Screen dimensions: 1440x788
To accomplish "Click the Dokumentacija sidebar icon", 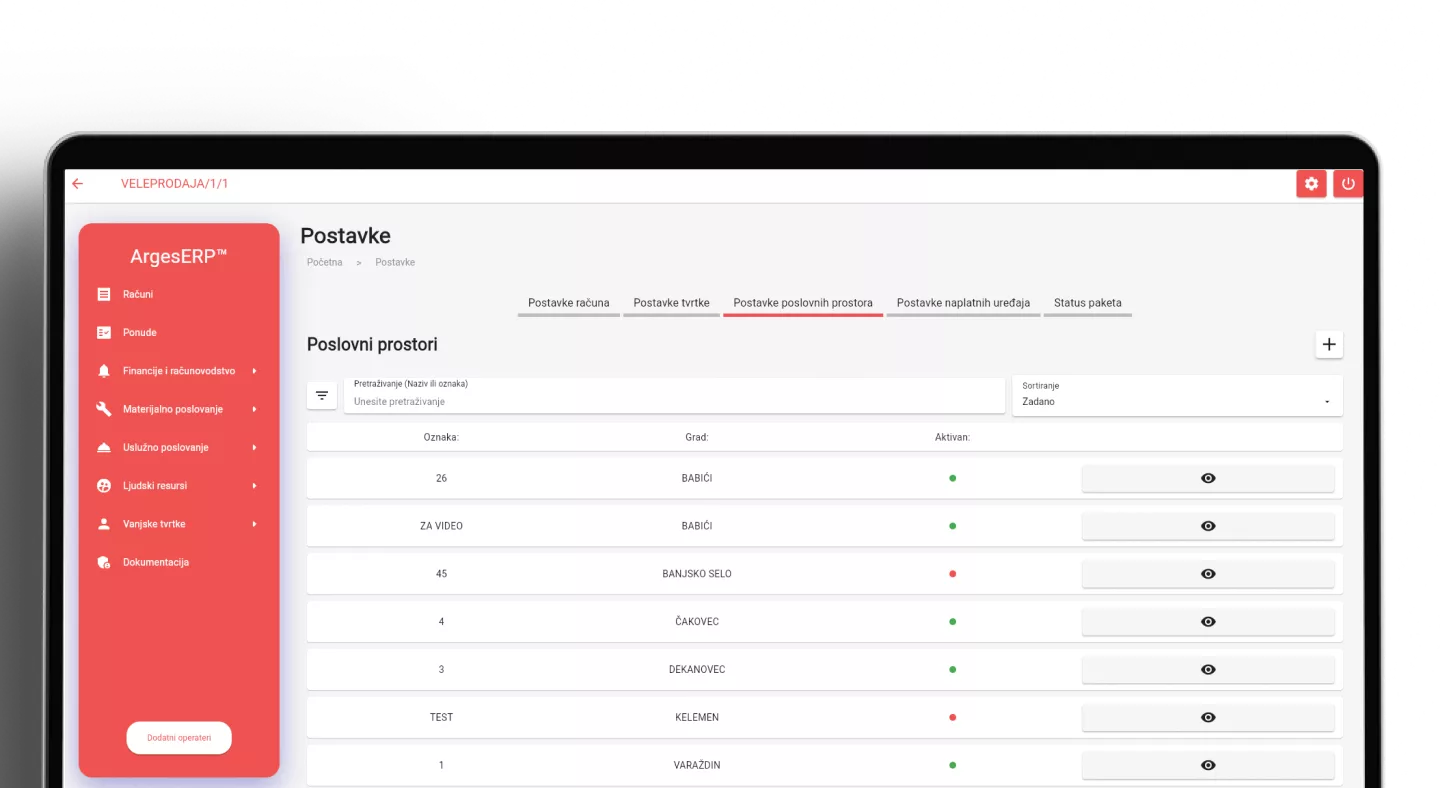I will point(104,562).
